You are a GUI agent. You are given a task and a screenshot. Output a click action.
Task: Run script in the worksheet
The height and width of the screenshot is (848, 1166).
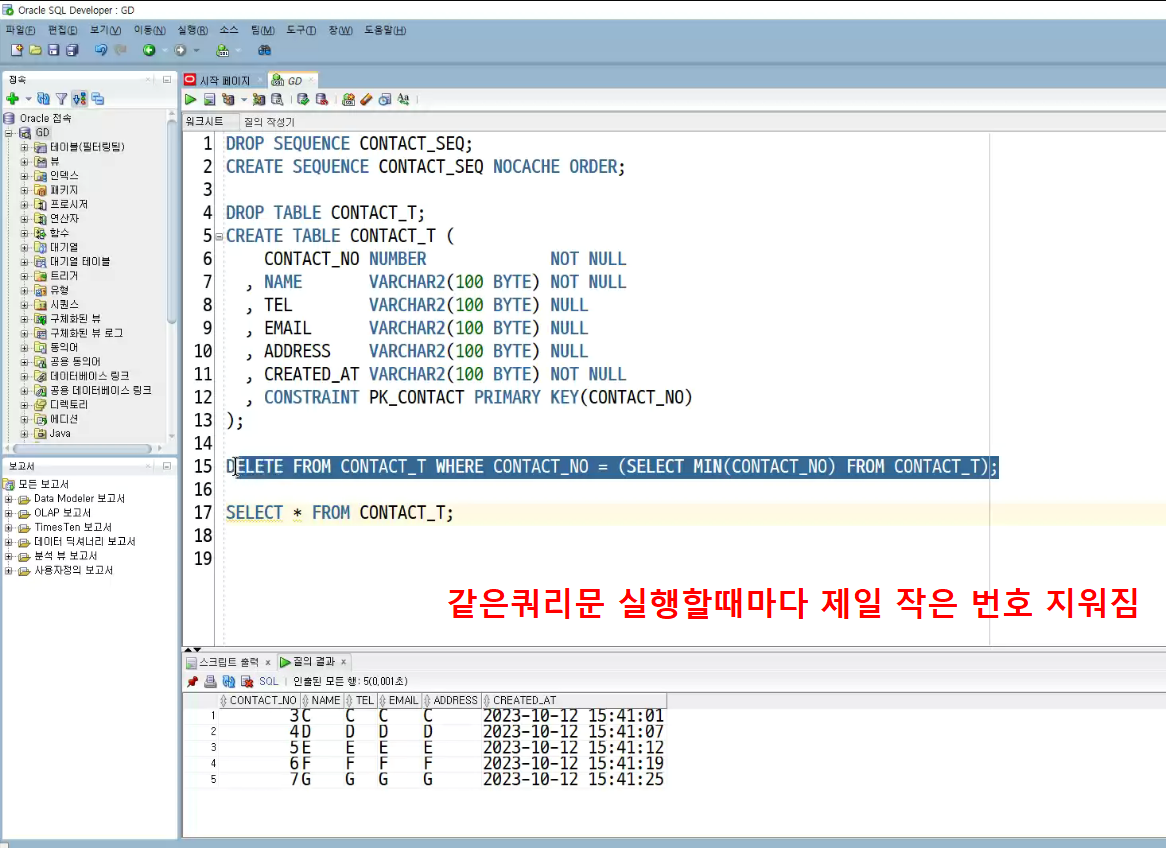210,99
